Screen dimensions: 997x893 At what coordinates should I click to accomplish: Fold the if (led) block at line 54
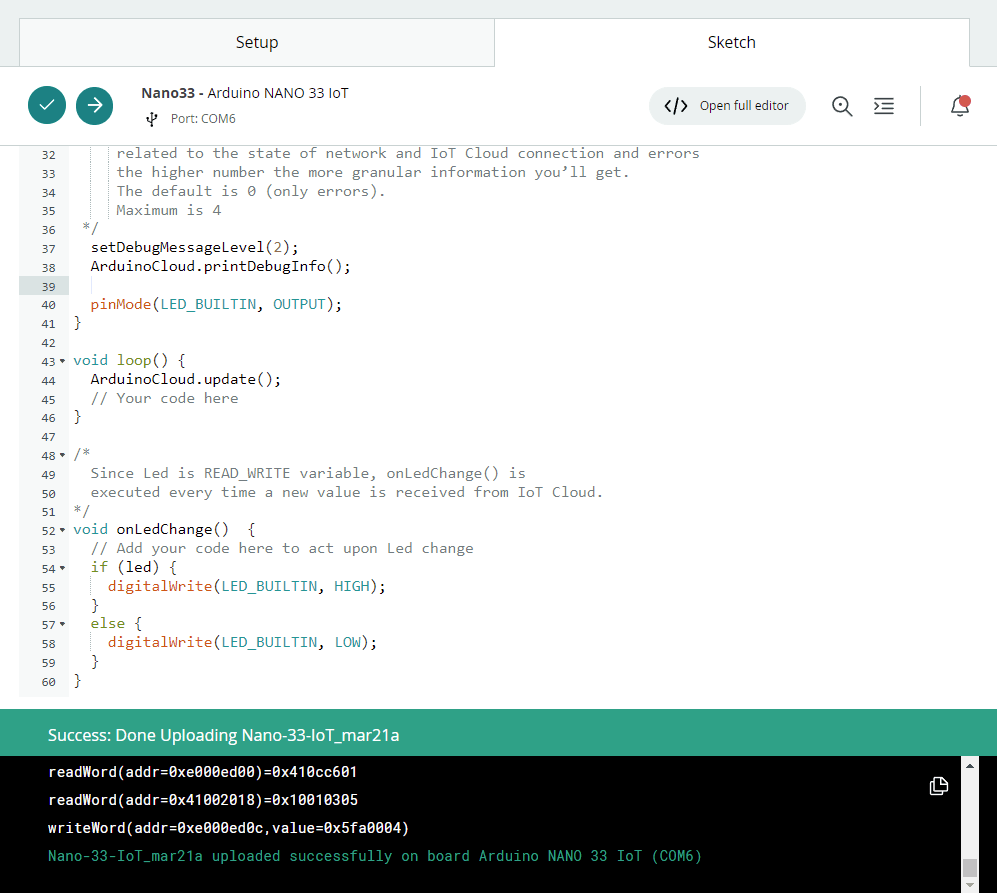[62, 568]
